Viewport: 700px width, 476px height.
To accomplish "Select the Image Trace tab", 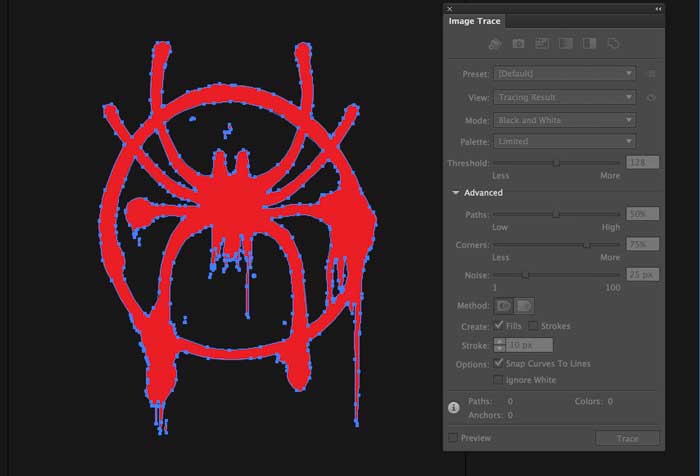I will [475, 21].
